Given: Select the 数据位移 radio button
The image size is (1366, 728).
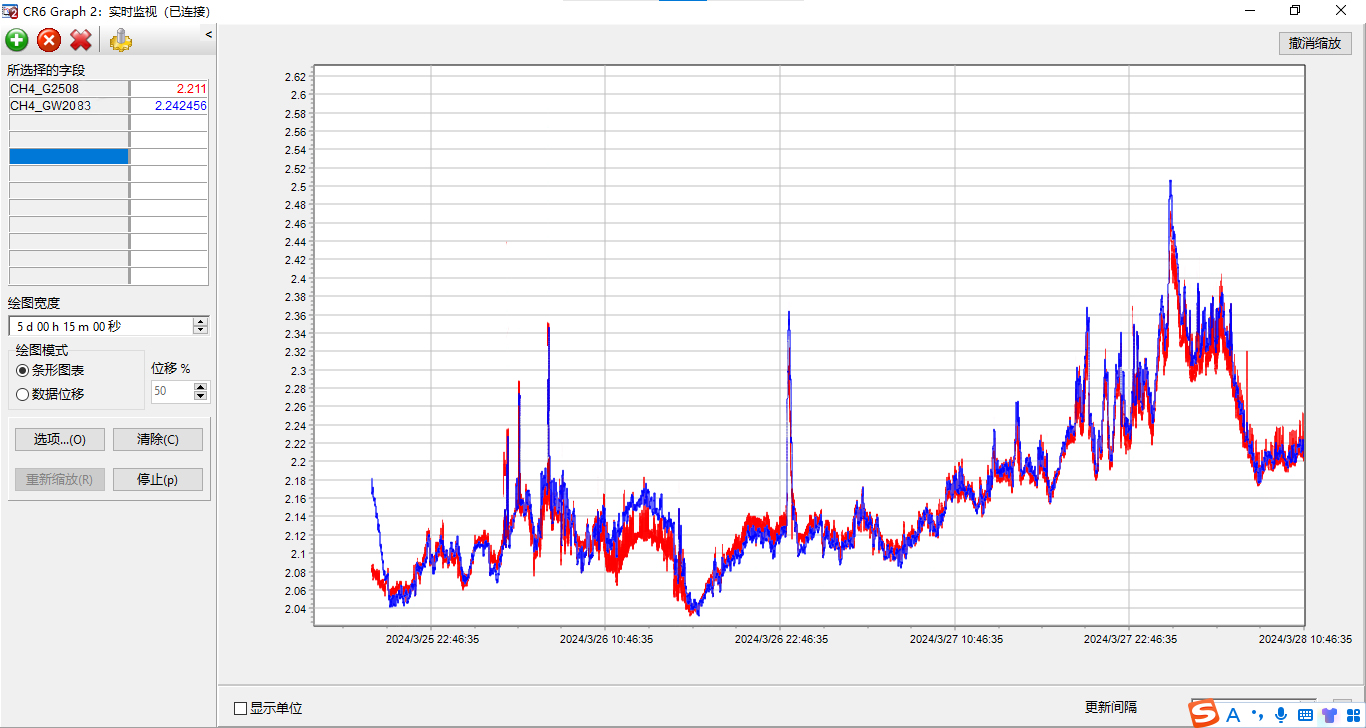Looking at the screenshot, I should coord(23,394).
